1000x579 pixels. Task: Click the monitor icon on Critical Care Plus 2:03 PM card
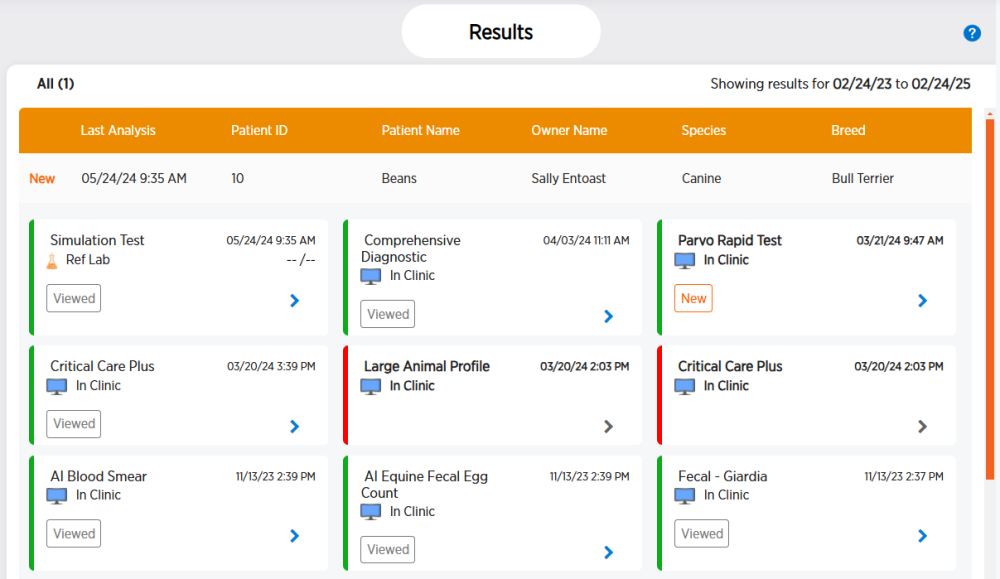684,386
